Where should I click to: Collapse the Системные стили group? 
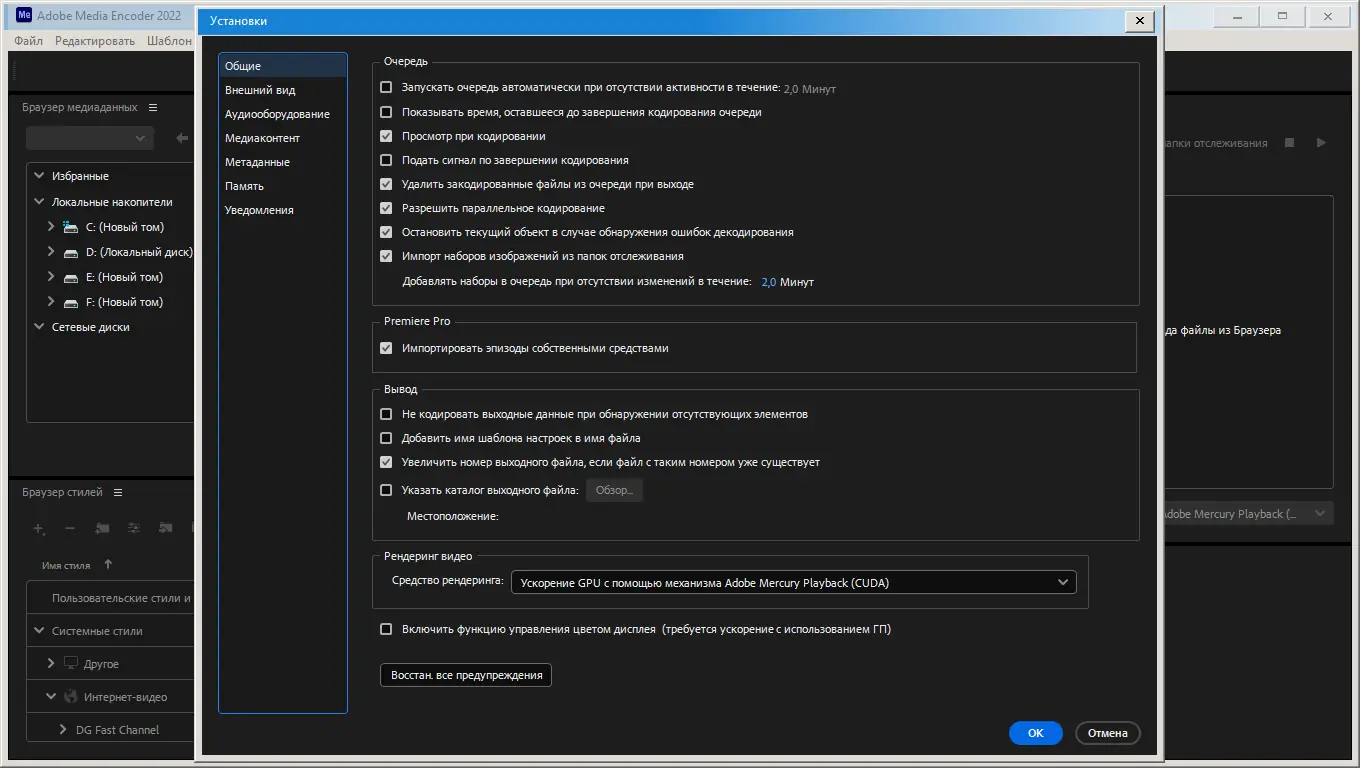click(x=40, y=631)
